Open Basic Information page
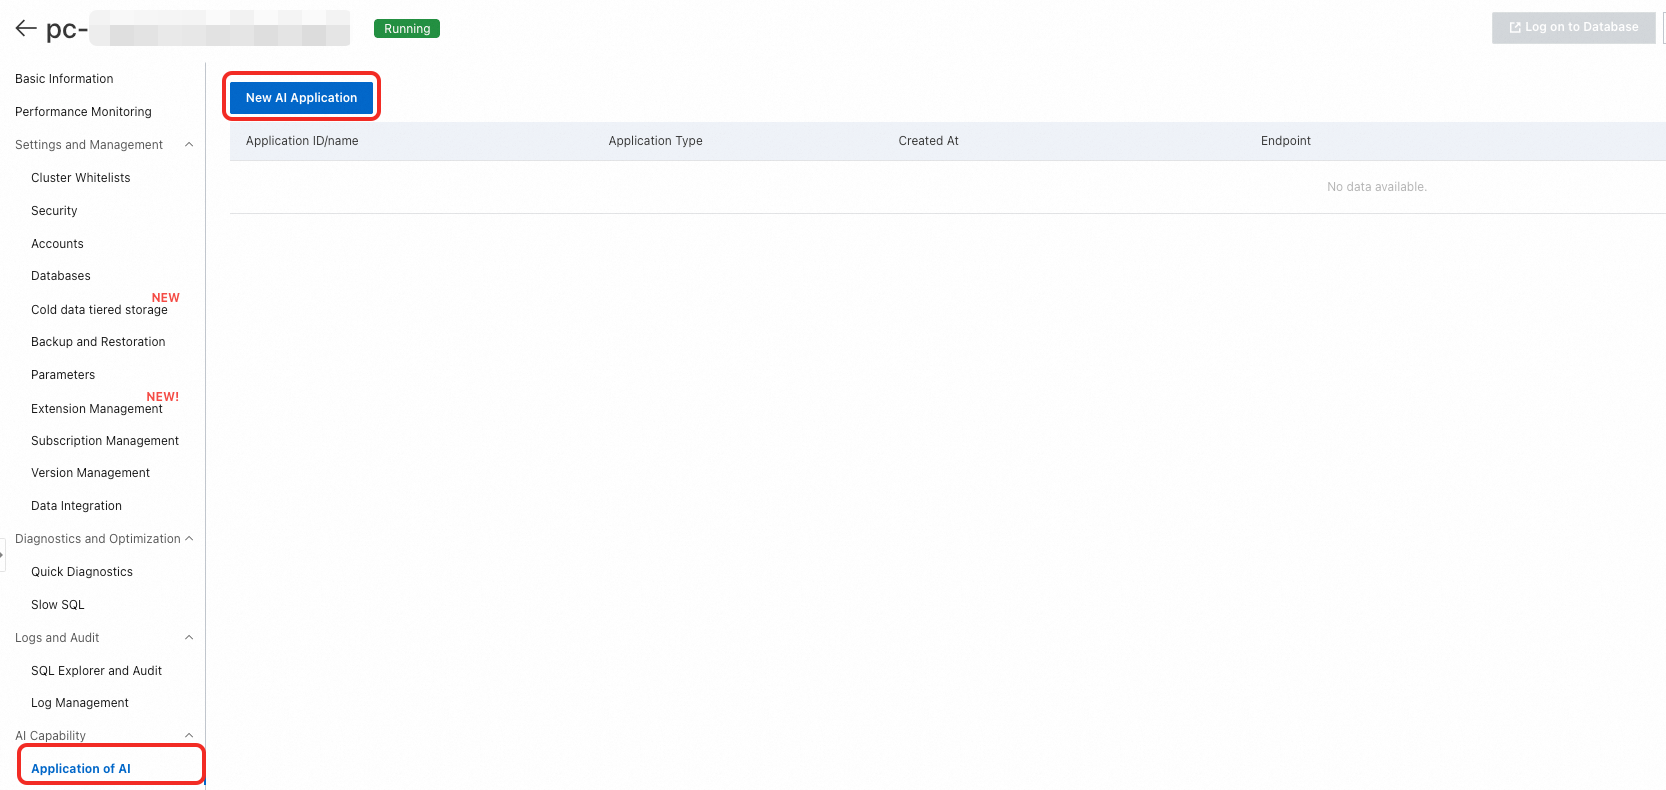The height and width of the screenshot is (790, 1666). (x=64, y=79)
